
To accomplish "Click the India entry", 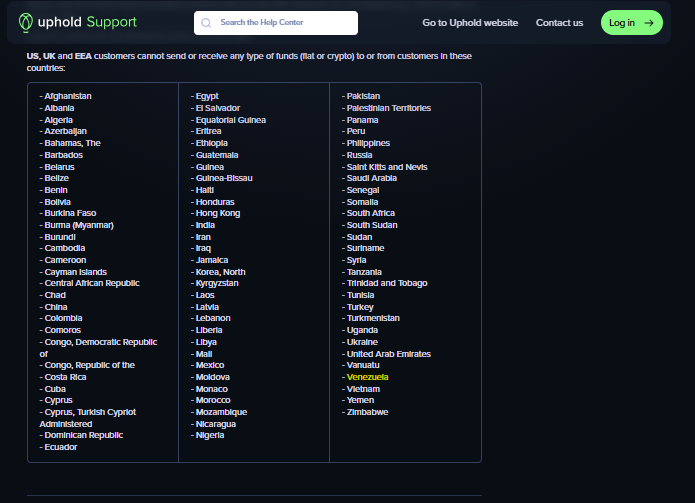I will [205, 225].
